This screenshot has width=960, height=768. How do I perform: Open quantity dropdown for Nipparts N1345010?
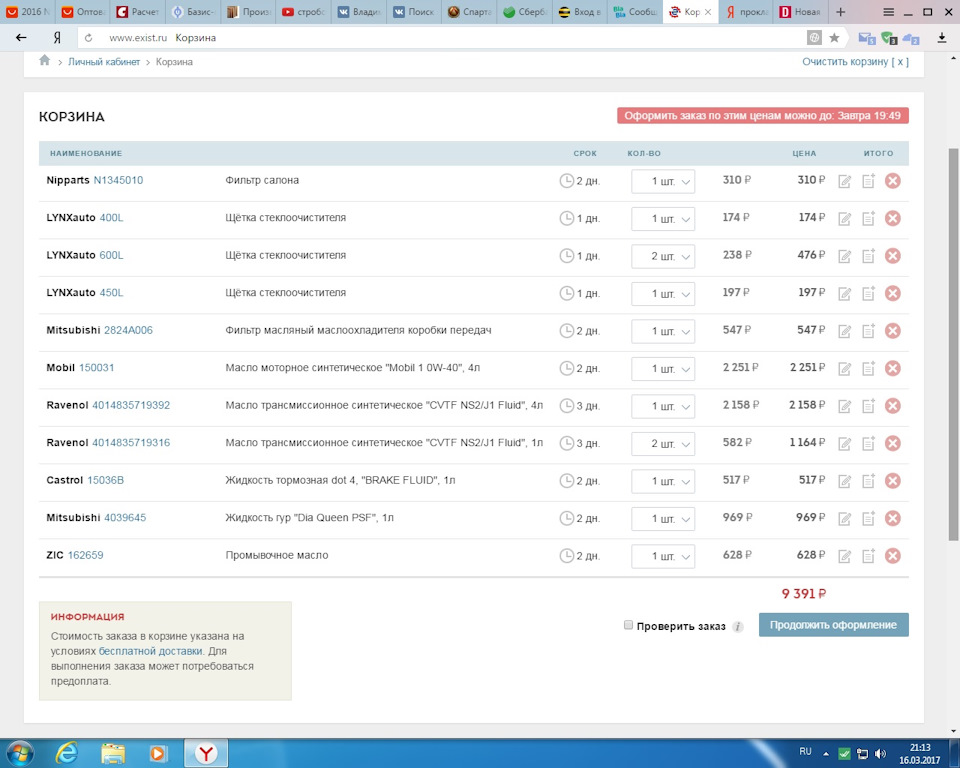point(663,181)
